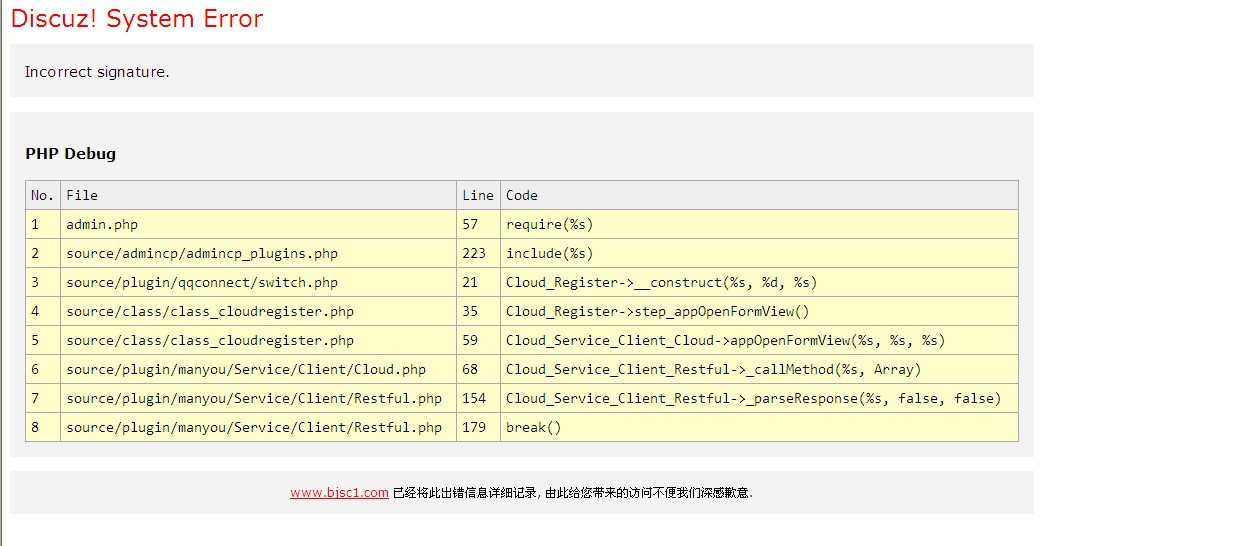
Task: Select 'source/admincp/admincp_plugins.php' file cell
Action: [x=258, y=253]
